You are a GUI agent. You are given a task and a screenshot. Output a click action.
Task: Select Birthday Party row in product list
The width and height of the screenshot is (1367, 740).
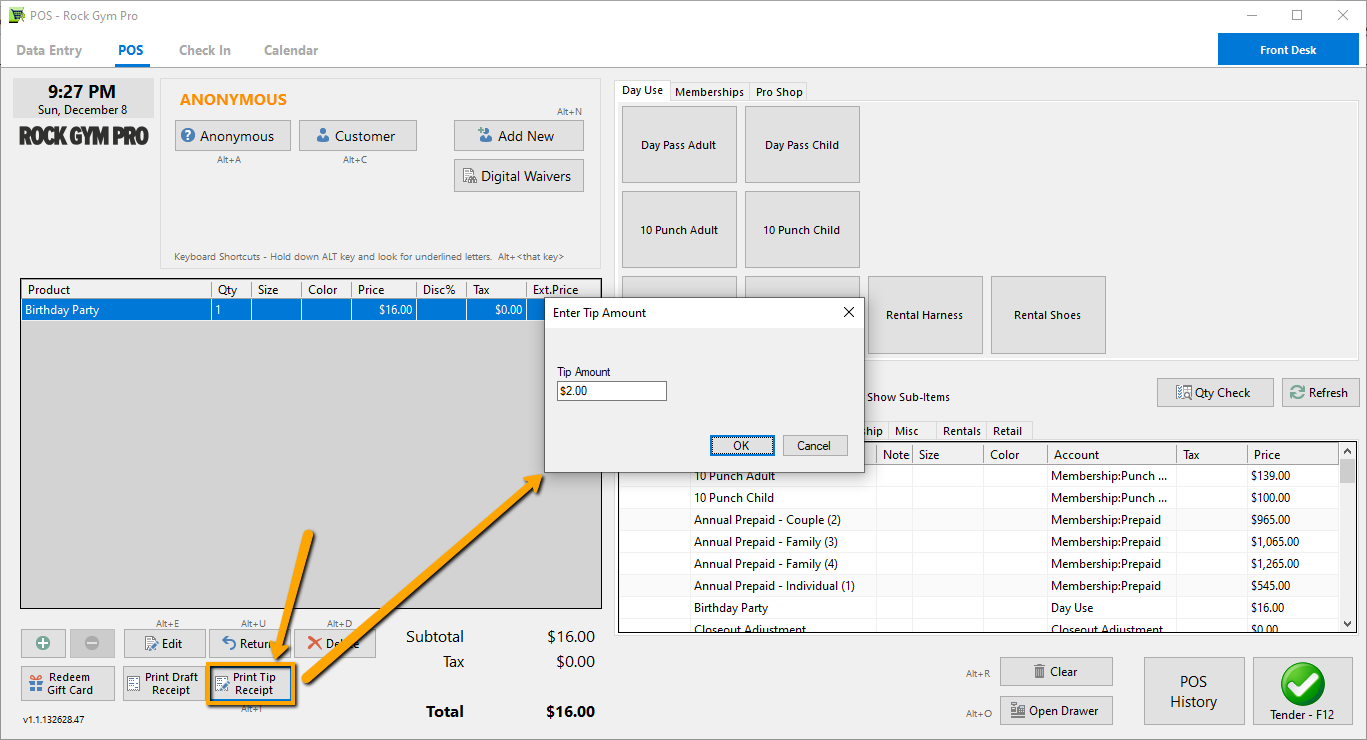(x=979, y=608)
